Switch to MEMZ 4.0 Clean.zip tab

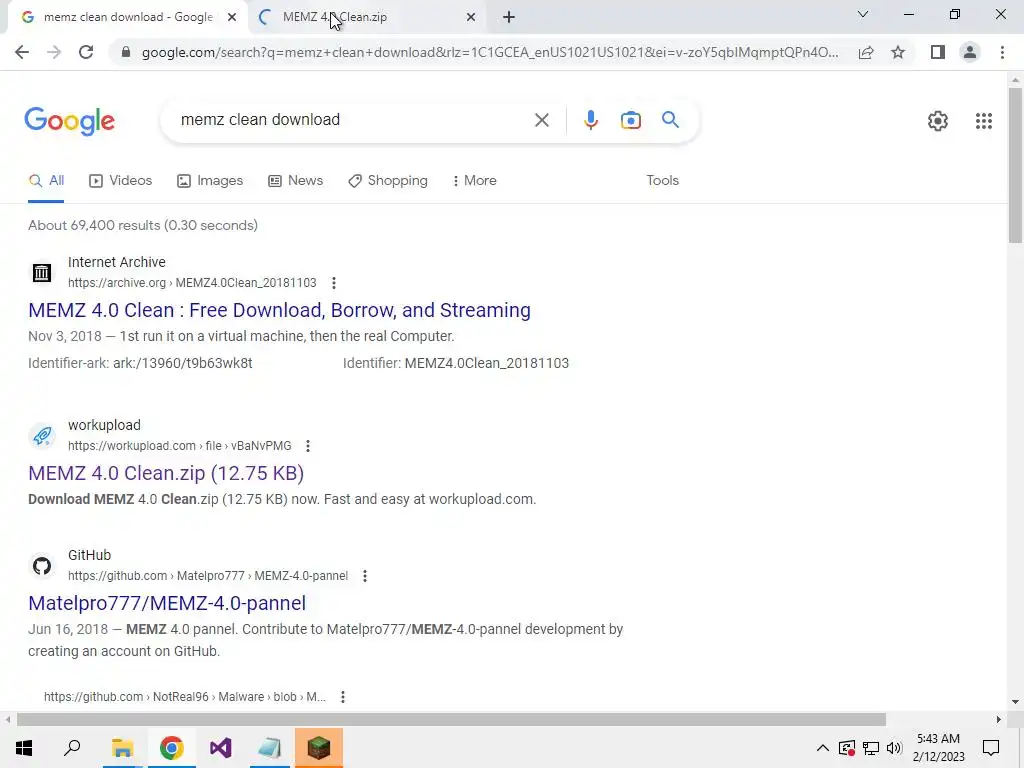(366, 18)
